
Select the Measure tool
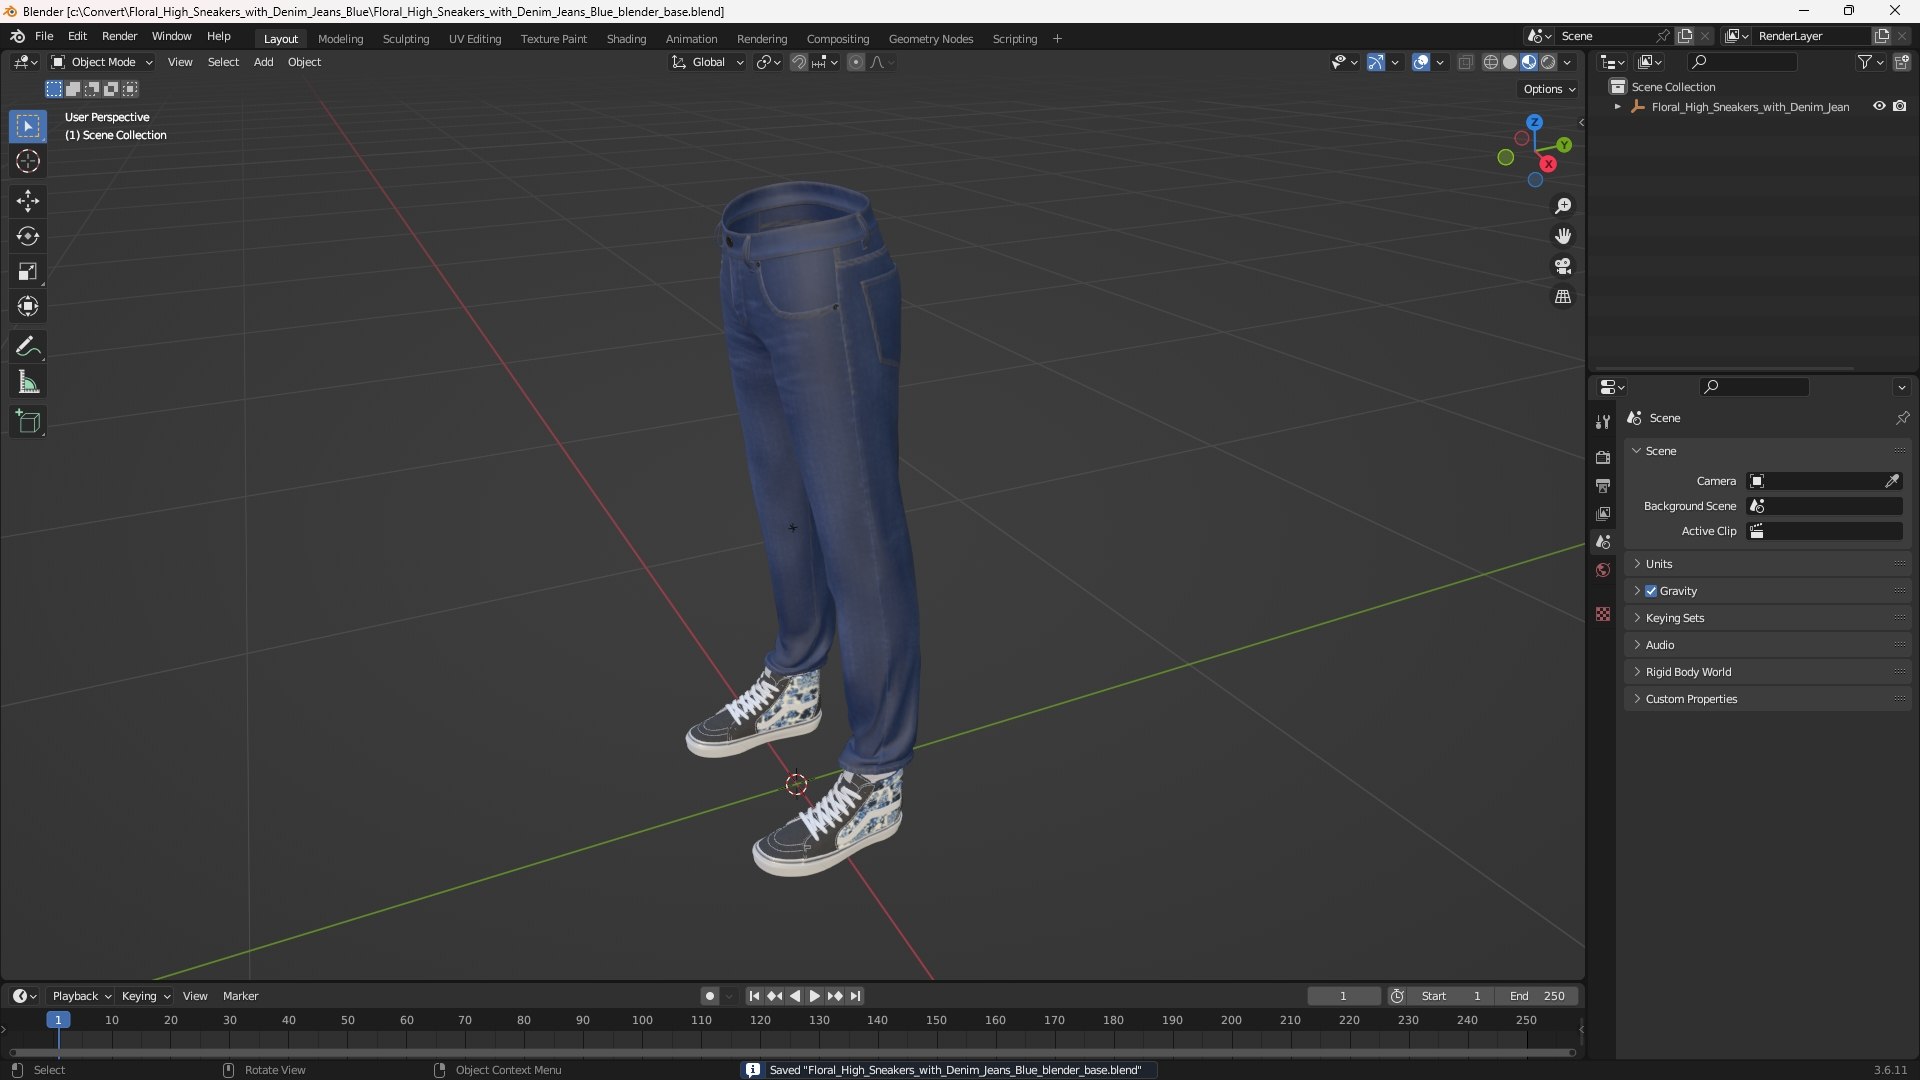click(28, 382)
